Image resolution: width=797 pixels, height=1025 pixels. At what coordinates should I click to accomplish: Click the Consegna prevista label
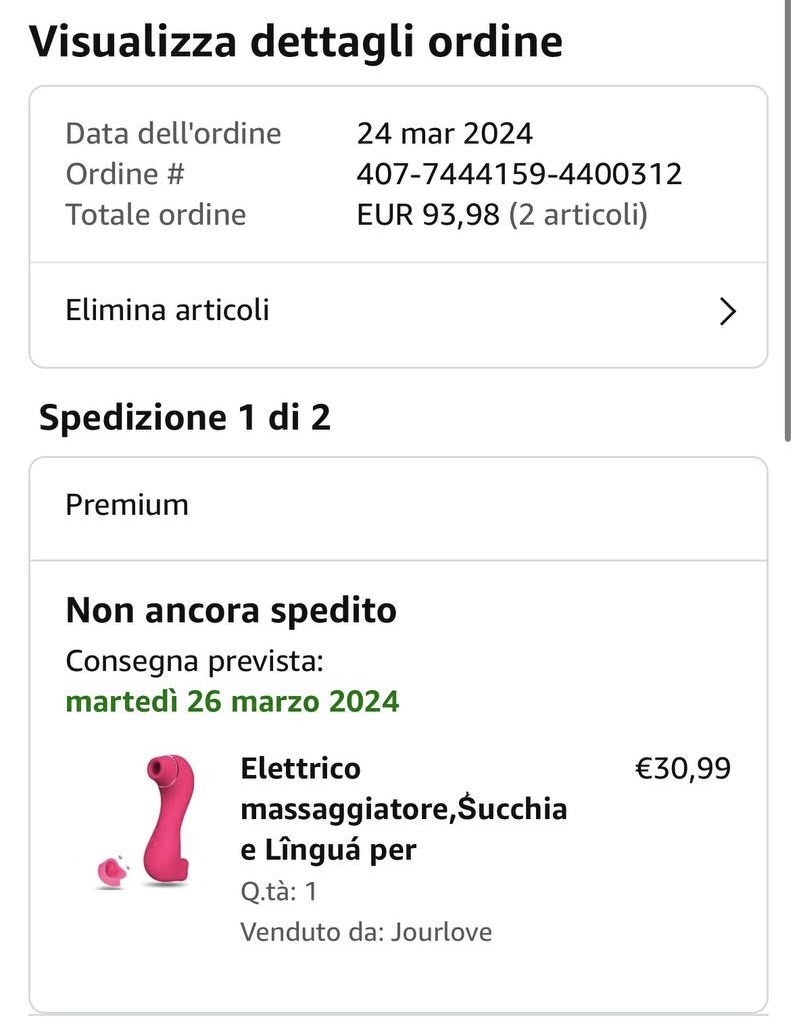195,662
